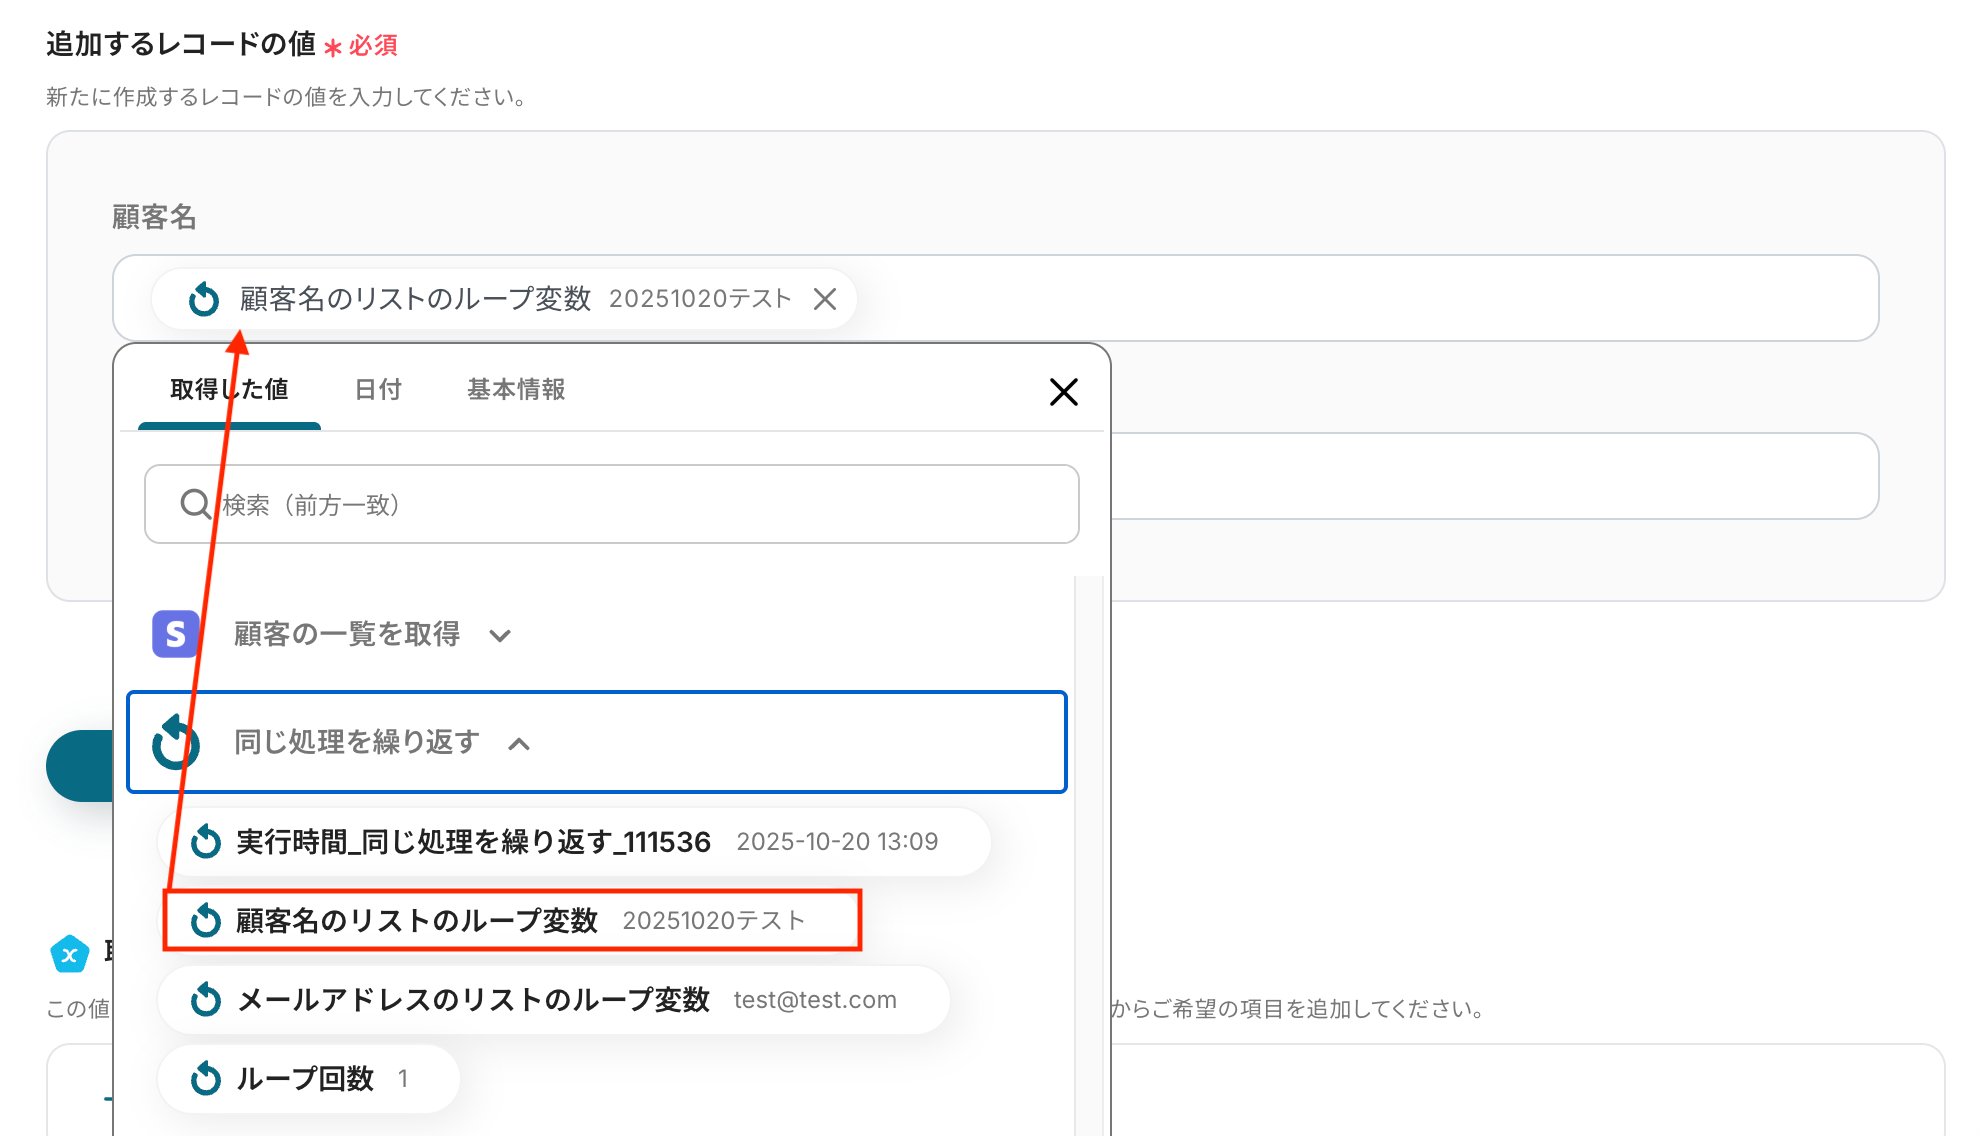This screenshot has height=1136, width=1980.
Task: Close the value picker popup
Action: click(x=1063, y=392)
